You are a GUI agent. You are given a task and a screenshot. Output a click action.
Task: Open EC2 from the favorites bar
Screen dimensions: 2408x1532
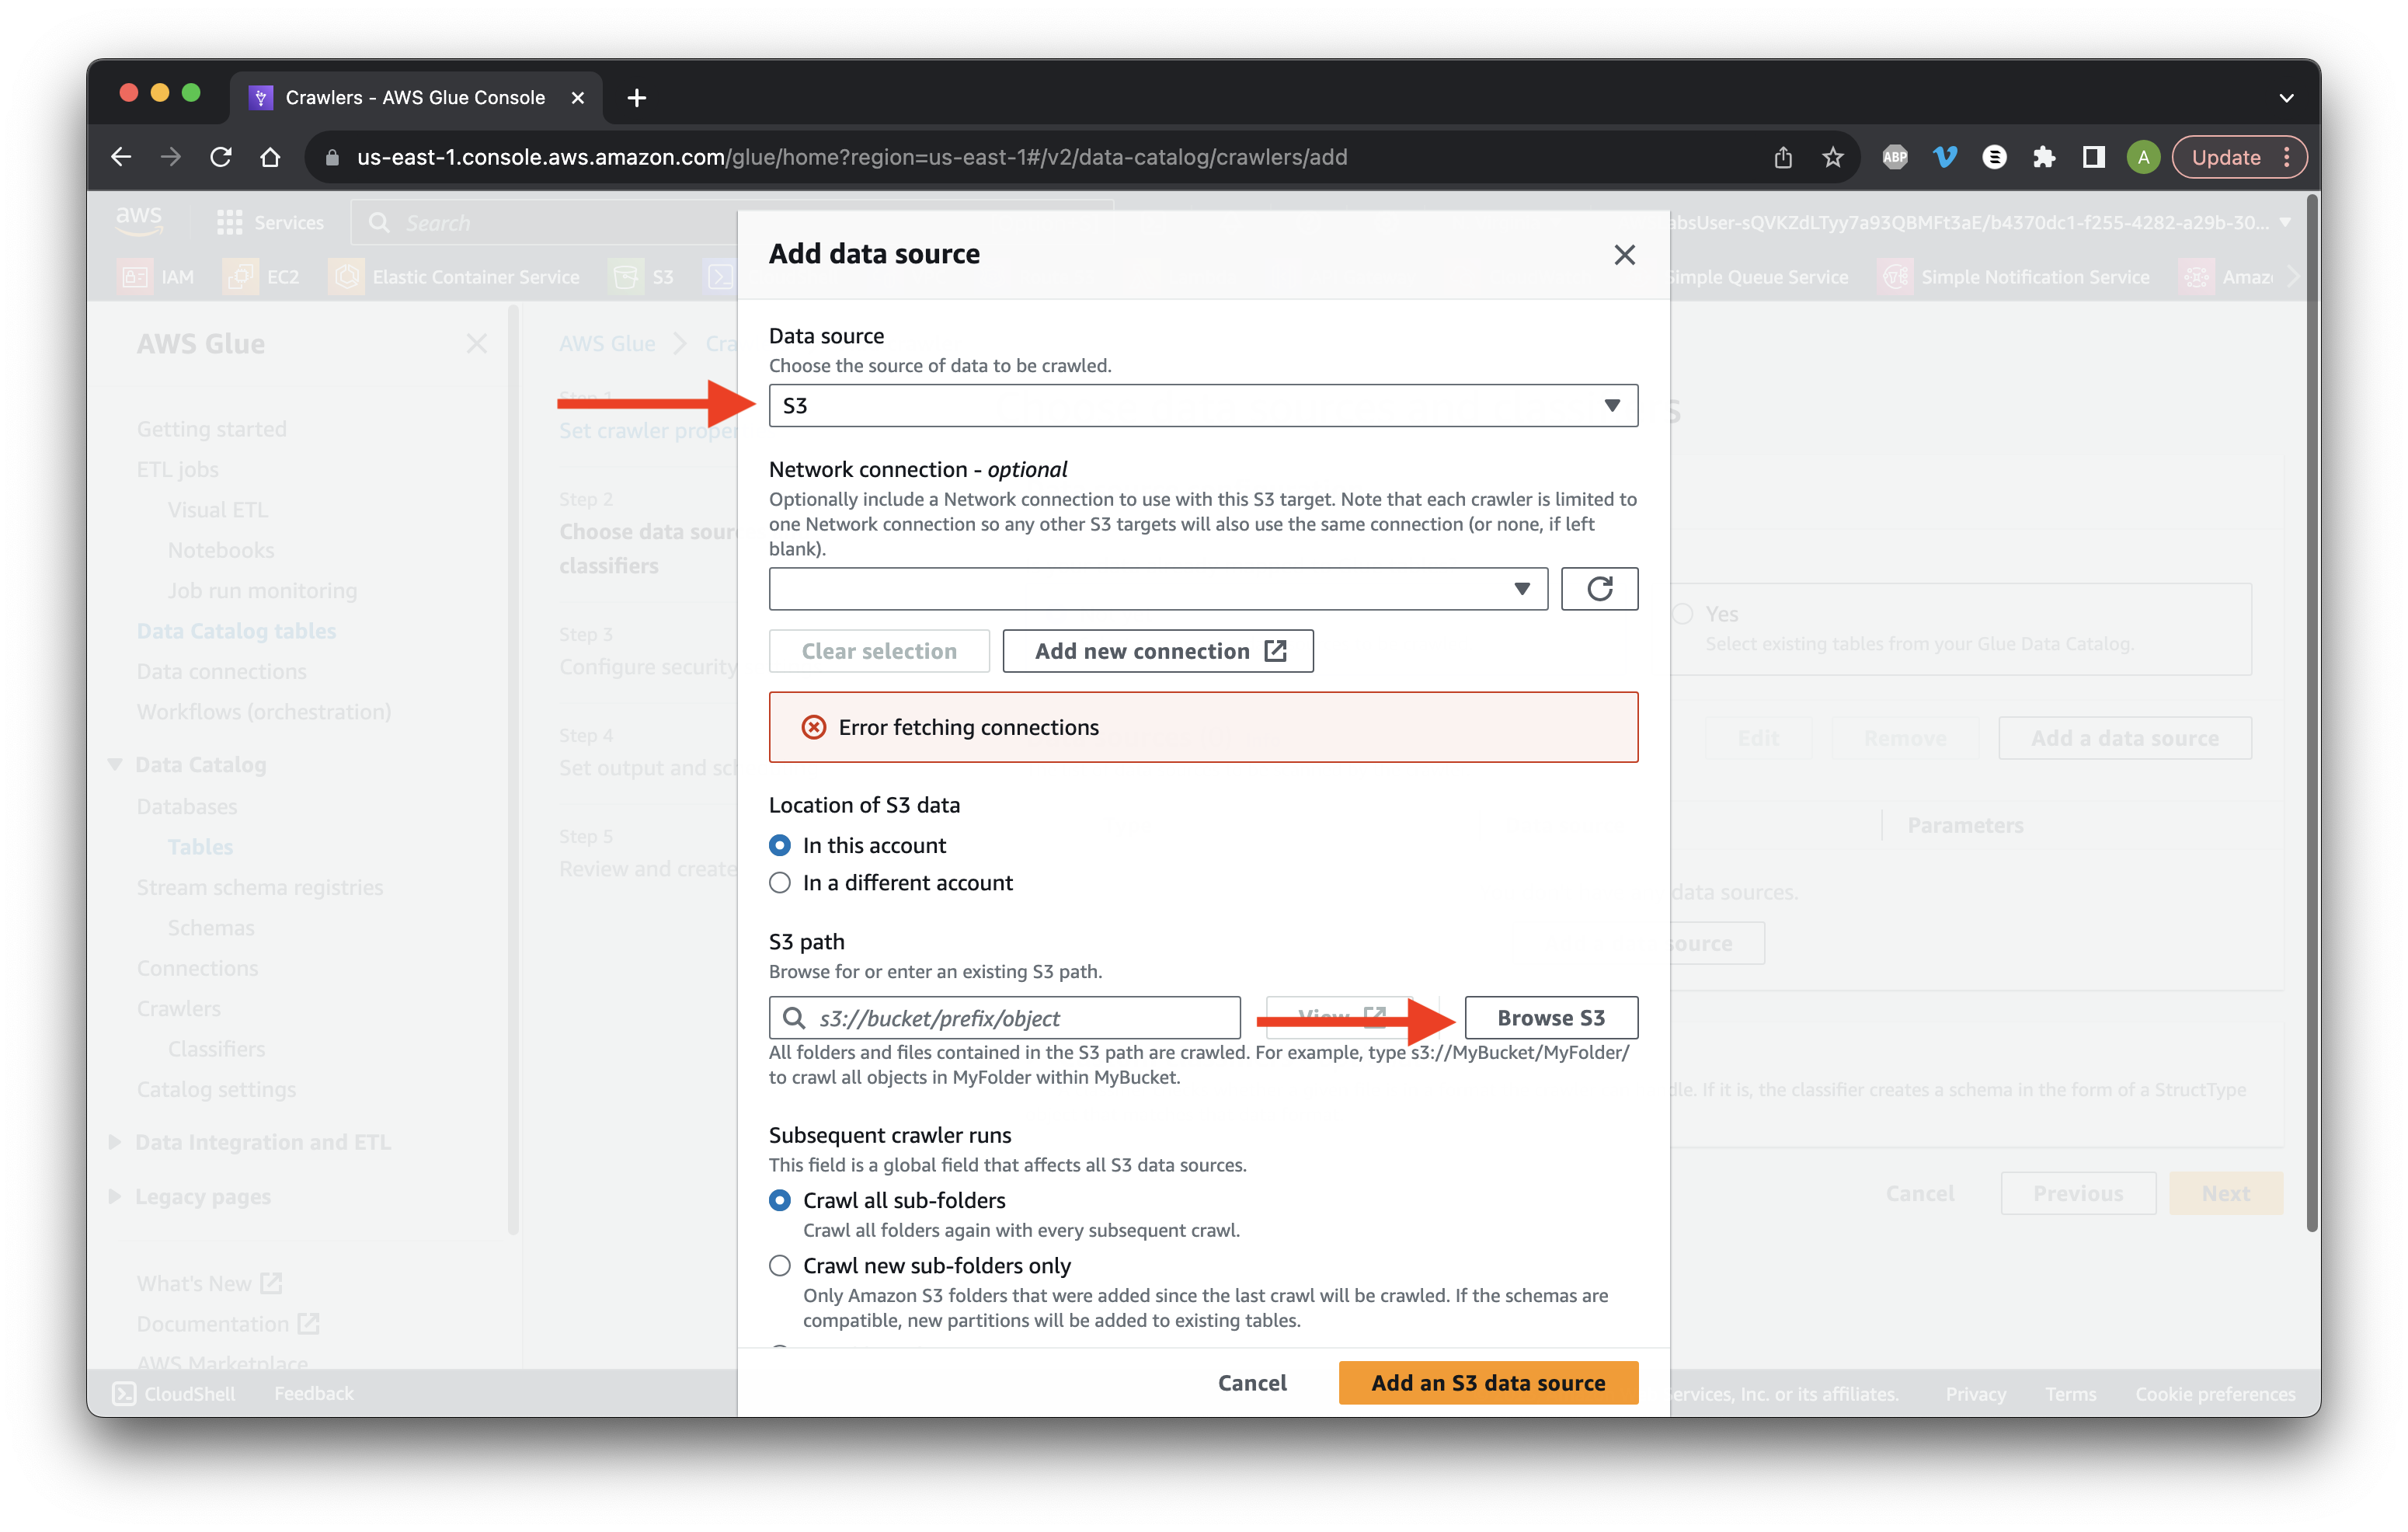262,277
